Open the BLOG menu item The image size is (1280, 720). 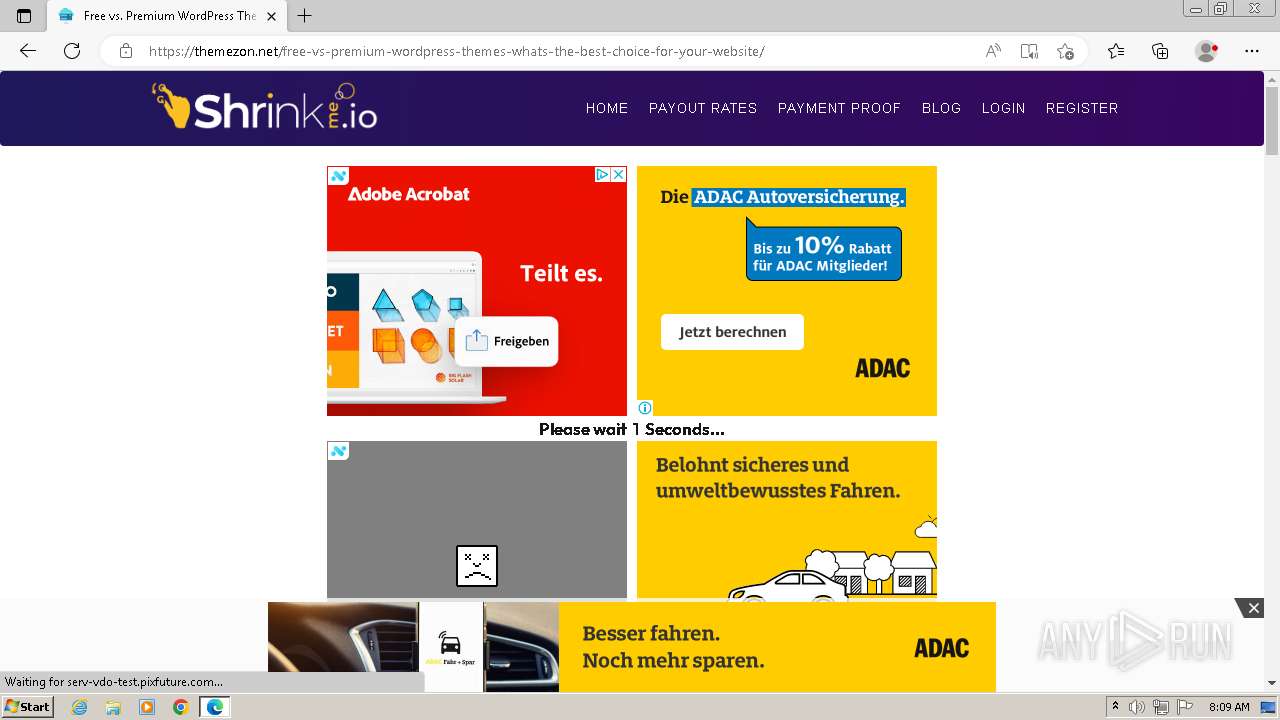tap(941, 108)
